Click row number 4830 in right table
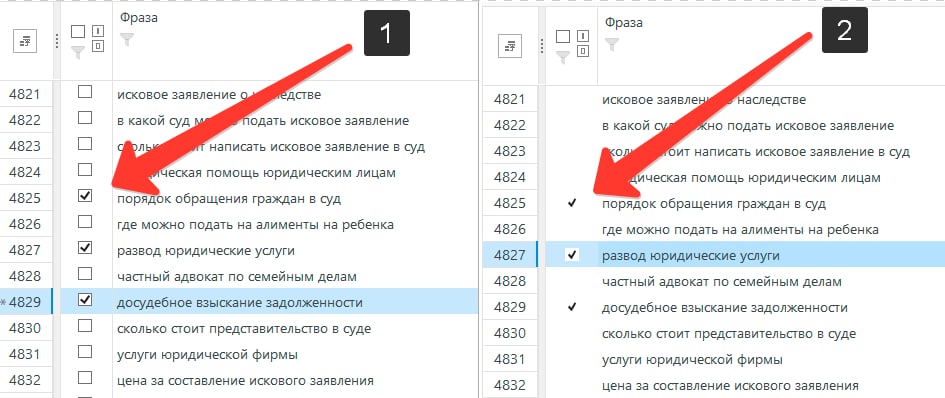The height and width of the screenshot is (398, 945). [510, 333]
